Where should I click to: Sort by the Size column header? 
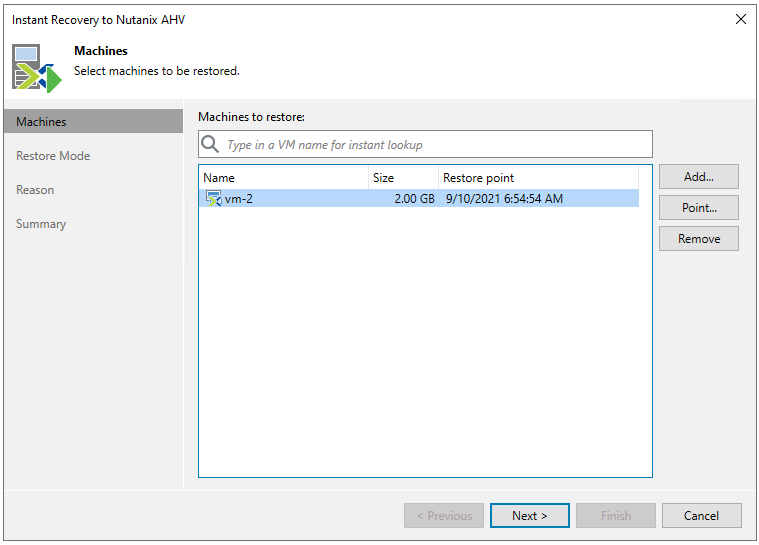403,178
